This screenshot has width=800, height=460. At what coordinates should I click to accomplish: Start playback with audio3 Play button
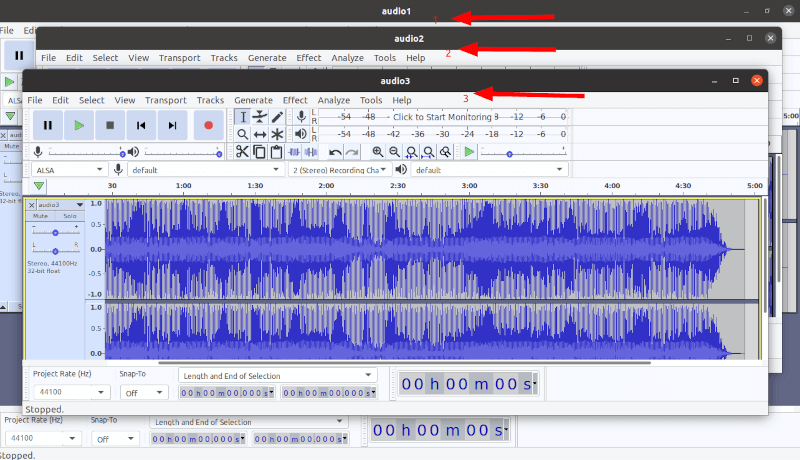[x=79, y=125]
